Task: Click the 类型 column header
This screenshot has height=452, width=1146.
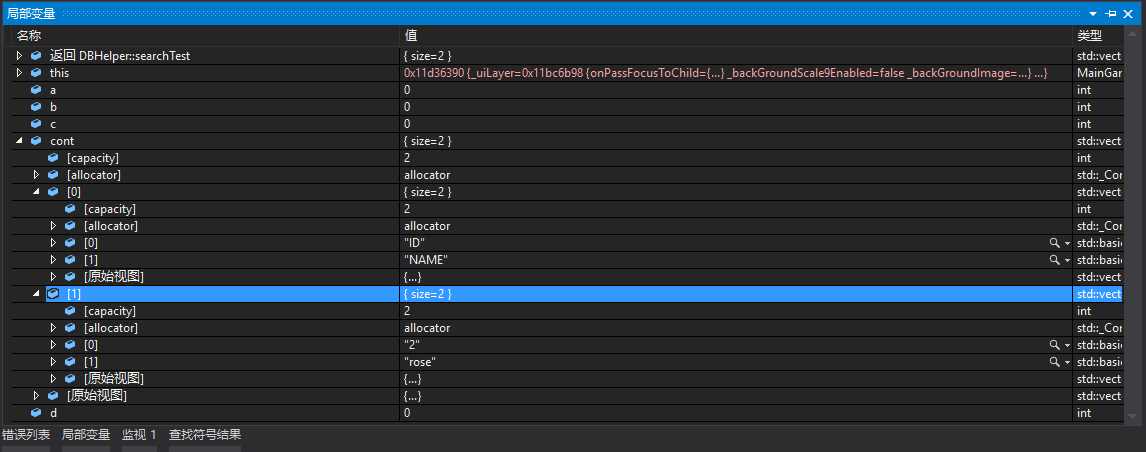Action: click(x=1098, y=35)
